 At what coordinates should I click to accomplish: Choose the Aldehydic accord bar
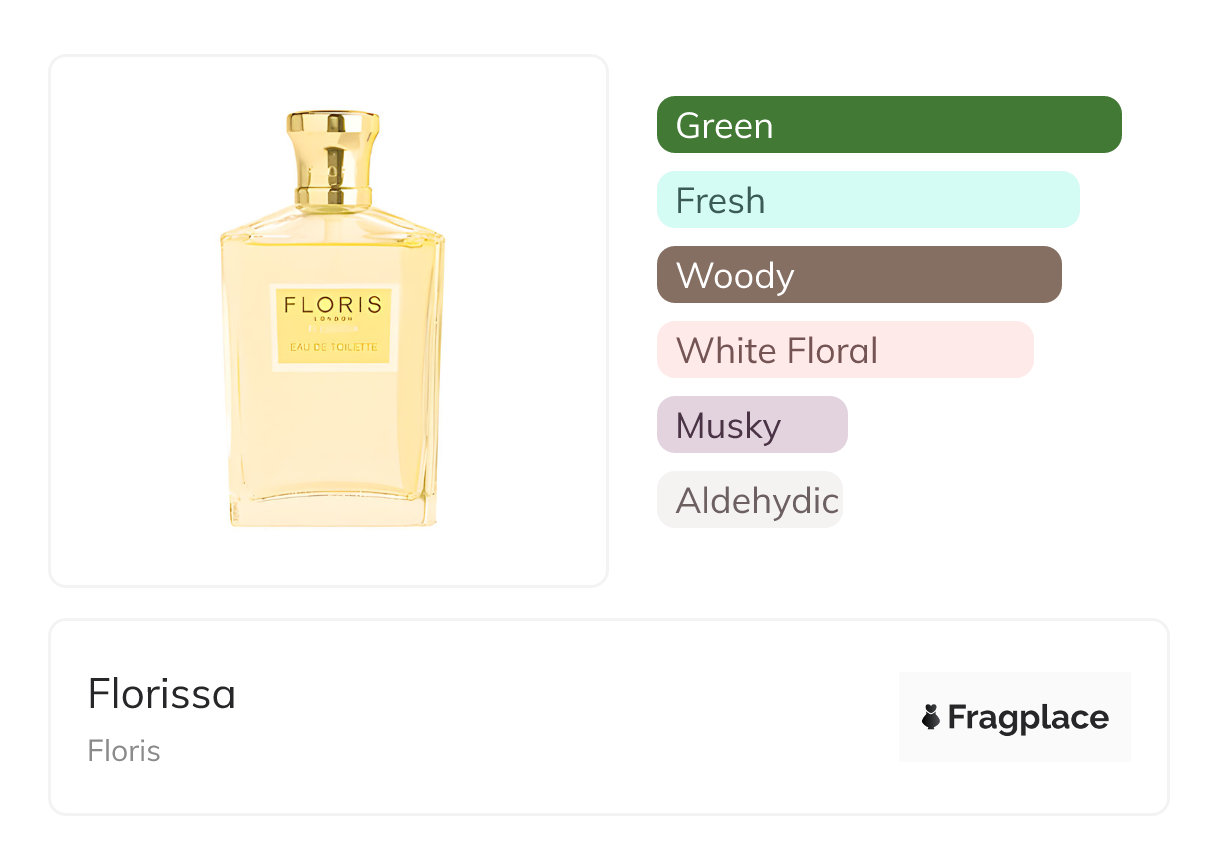tap(750, 500)
